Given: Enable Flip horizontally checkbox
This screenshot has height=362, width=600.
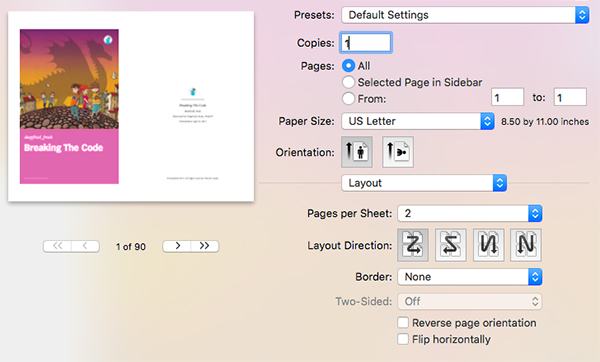Looking at the screenshot, I should tap(403, 339).
